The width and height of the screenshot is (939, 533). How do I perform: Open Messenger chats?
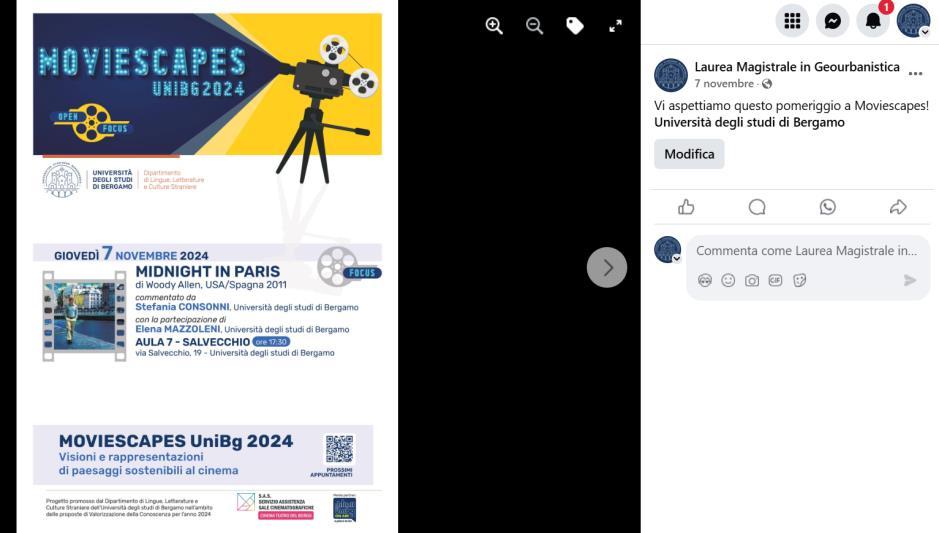pyautogui.click(x=832, y=21)
